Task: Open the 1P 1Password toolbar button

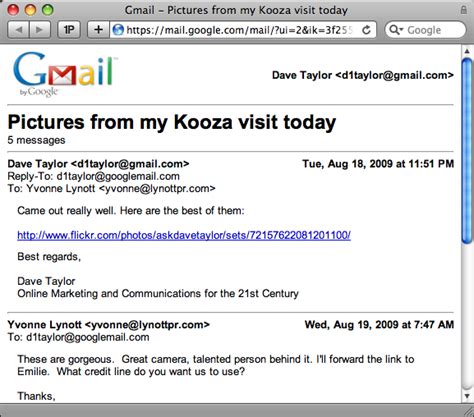Action: pos(69,30)
